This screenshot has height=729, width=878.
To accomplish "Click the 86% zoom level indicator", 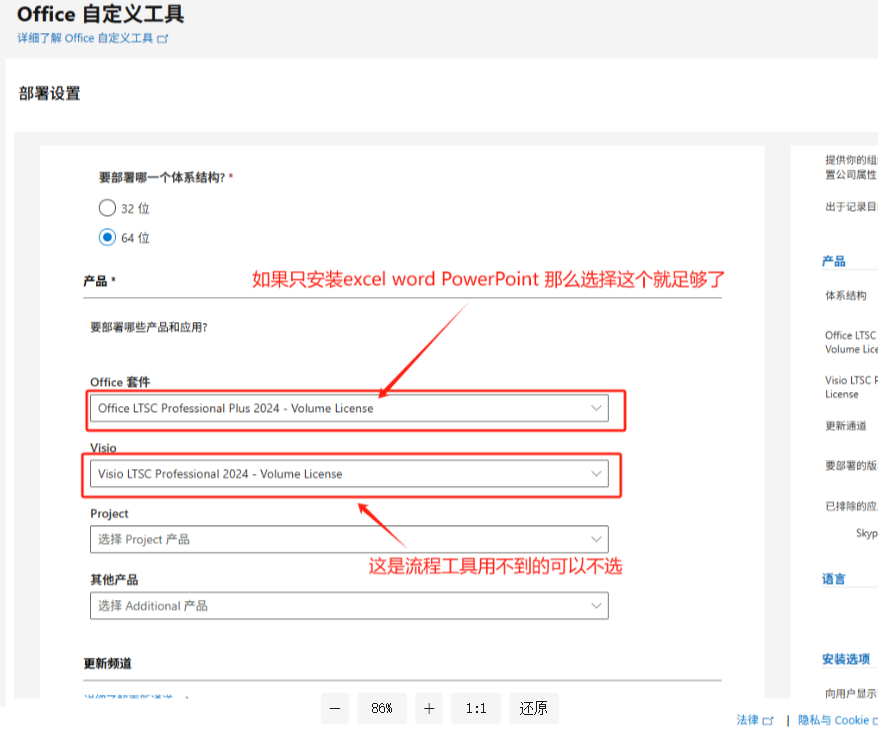I will click(x=381, y=708).
